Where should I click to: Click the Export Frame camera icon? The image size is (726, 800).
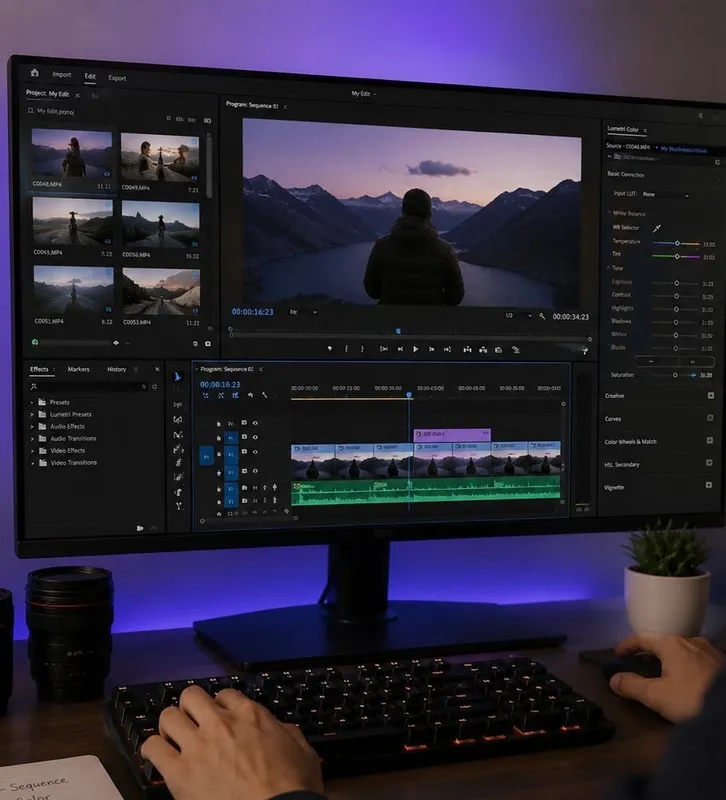pyautogui.click(x=498, y=349)
